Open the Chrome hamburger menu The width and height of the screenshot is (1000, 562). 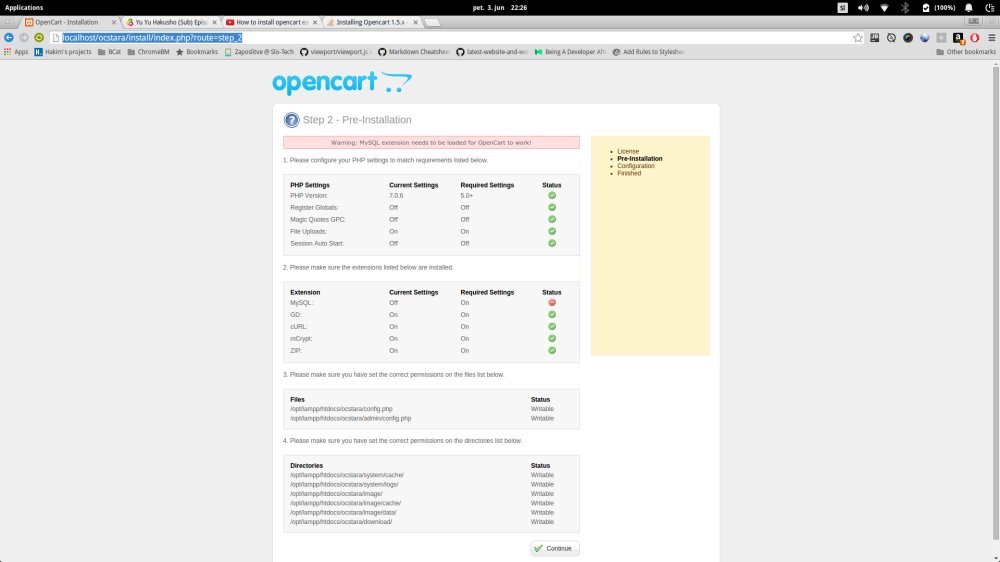click(x=990, y=37)
